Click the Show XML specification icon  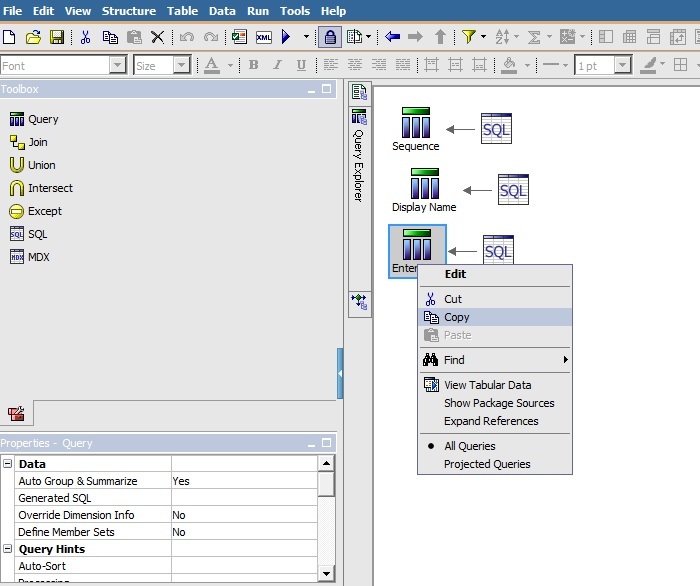pyautogui.click(x=263, y=37)
